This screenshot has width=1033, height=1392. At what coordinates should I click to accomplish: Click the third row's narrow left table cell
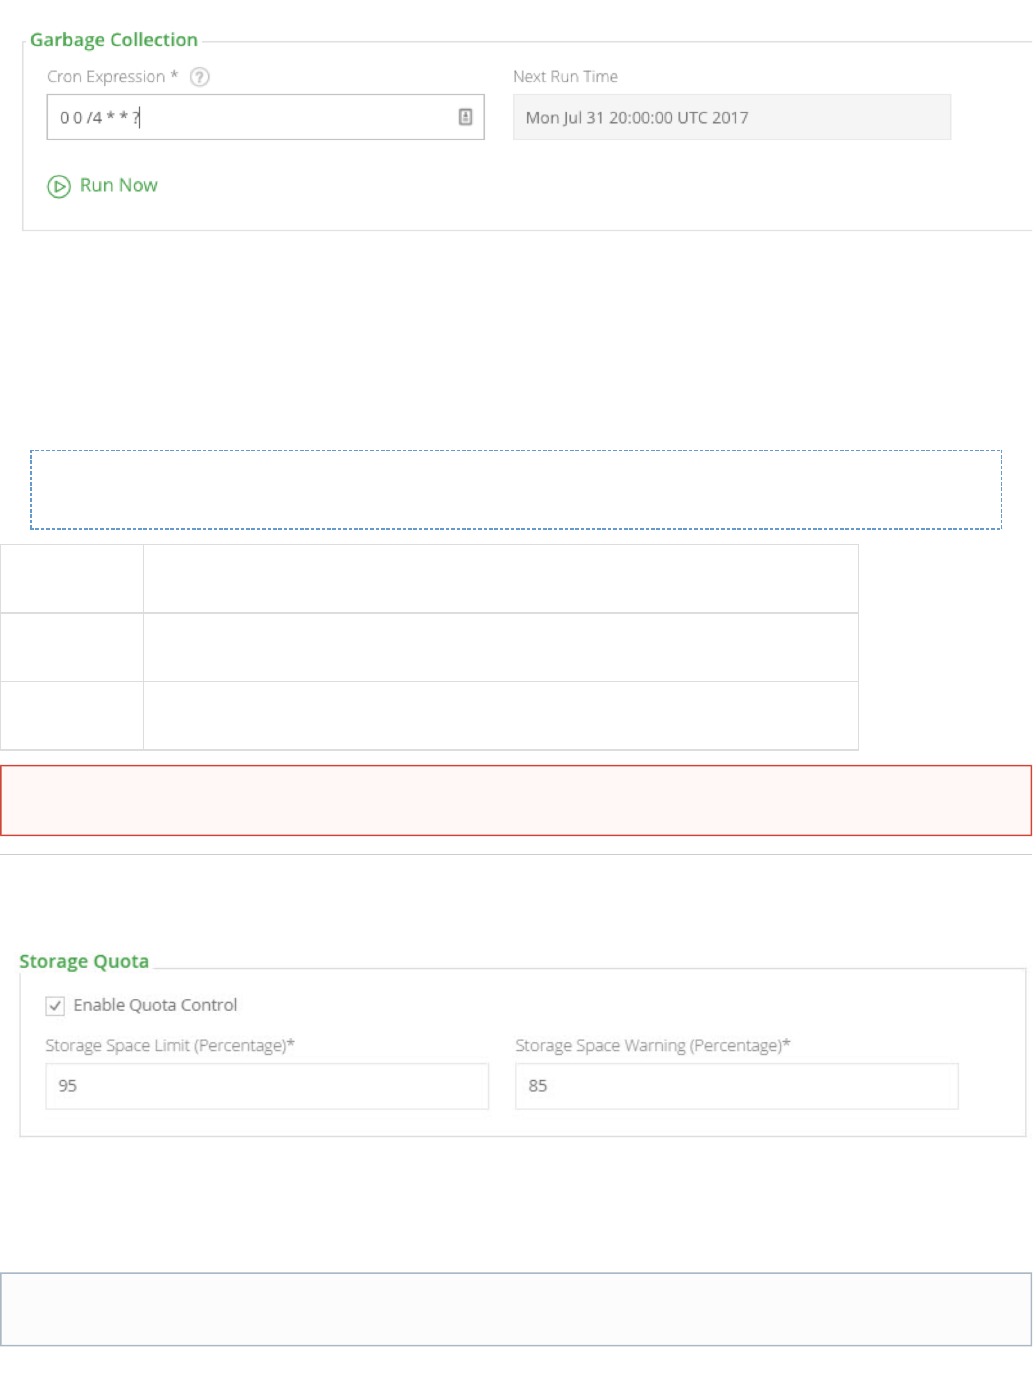[72, 716]
